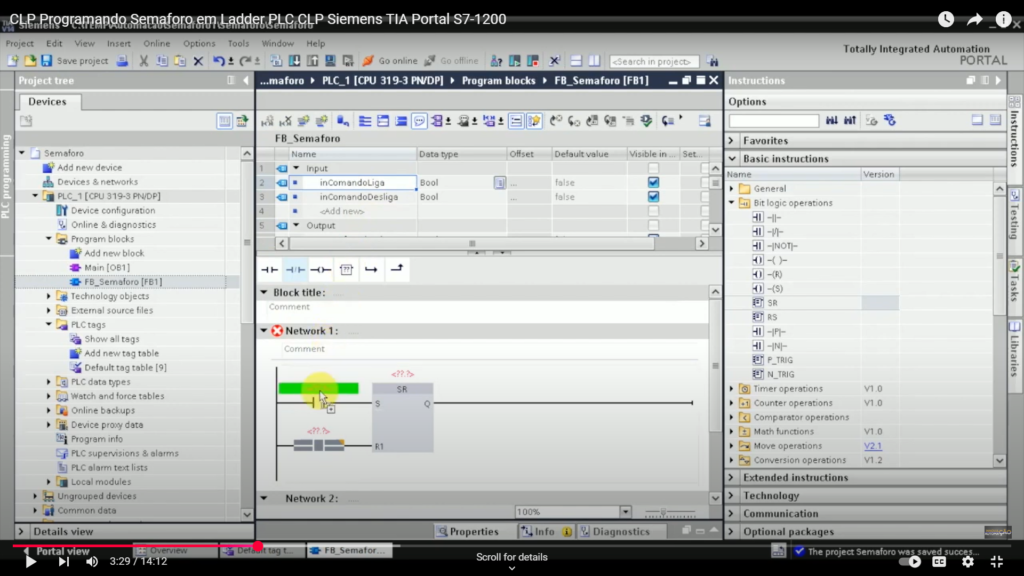The height and width of the screenshot is (576, 1024).
Task: Insert normally open contact from favorites bar
Action: click(270, 269)
